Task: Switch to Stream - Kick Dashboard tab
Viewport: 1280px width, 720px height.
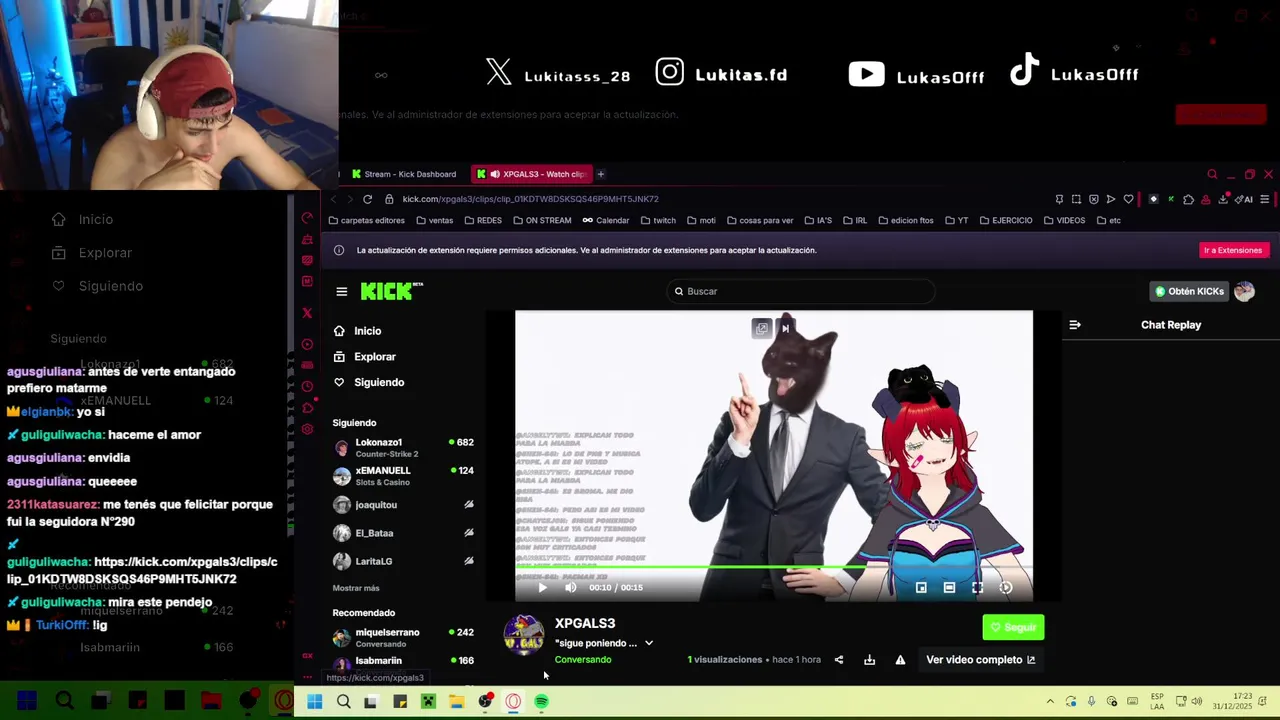Action: point(403,174)
